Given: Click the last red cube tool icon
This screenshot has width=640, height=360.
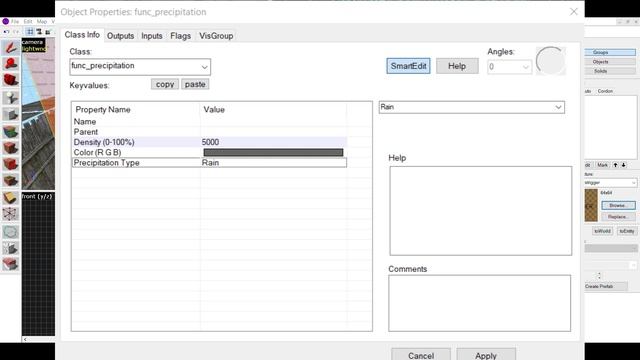Looking at the screenshot, I should [10, 264].
